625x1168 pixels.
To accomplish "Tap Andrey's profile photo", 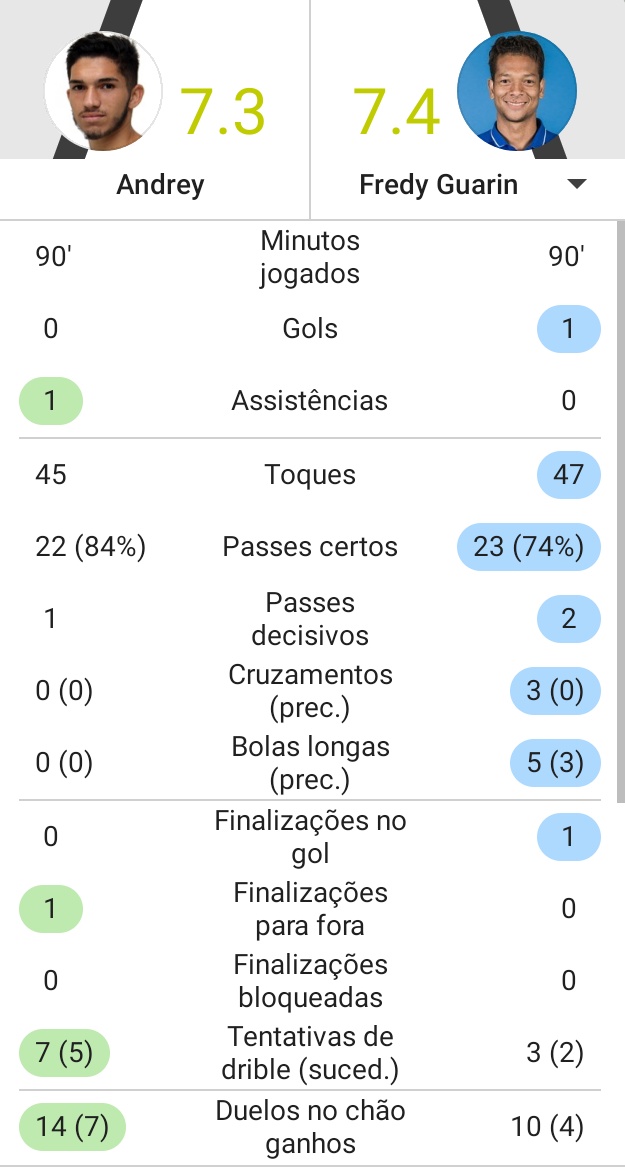I will click(x=104, y=92).
